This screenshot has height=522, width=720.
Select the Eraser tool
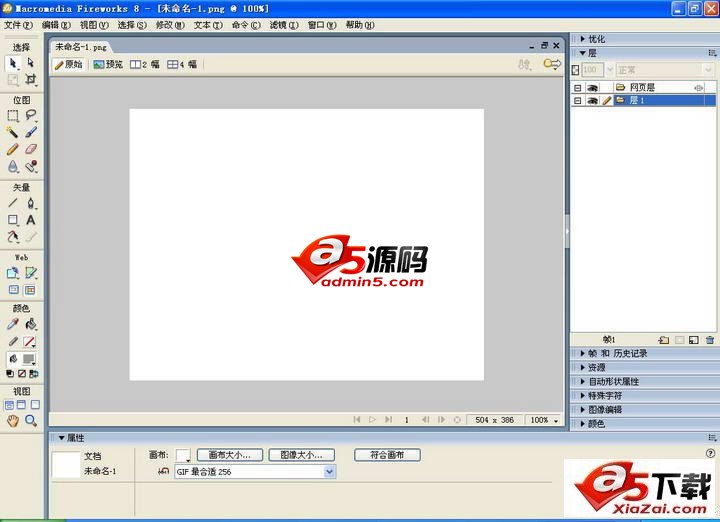coord(31,149)
